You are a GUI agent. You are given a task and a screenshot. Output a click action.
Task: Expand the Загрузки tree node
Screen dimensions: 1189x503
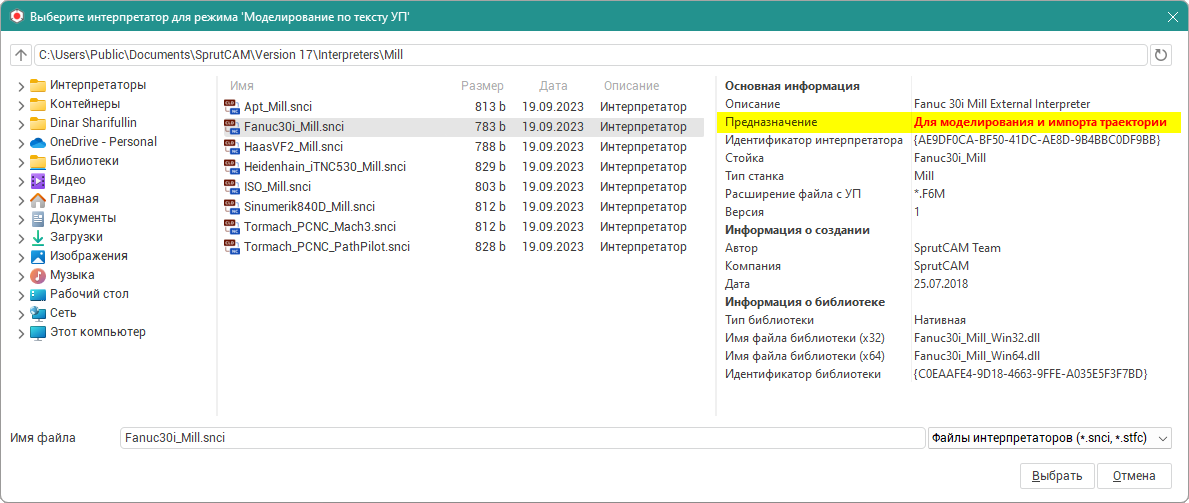(21, 238)
